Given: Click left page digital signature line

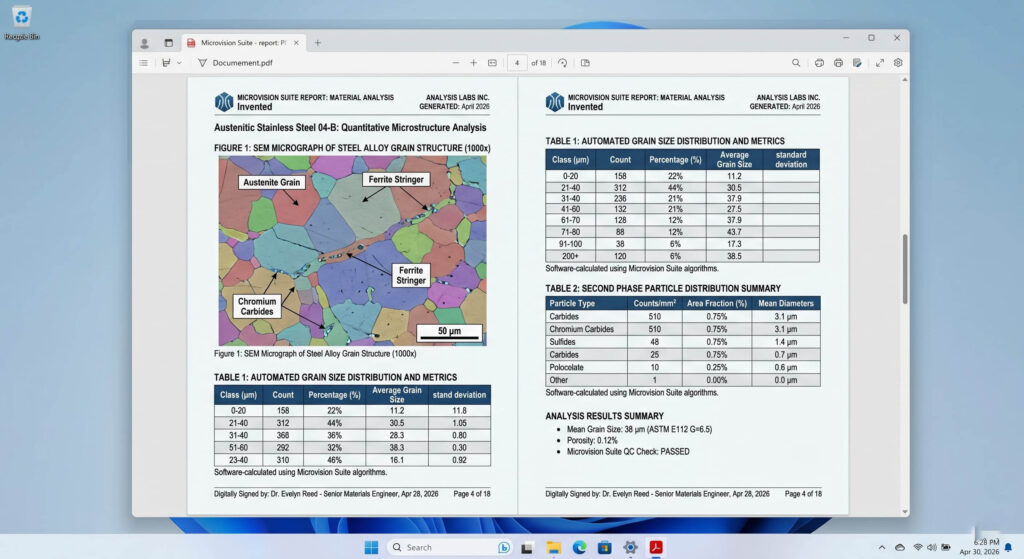Looking at the screenshot, I should 326,494.
